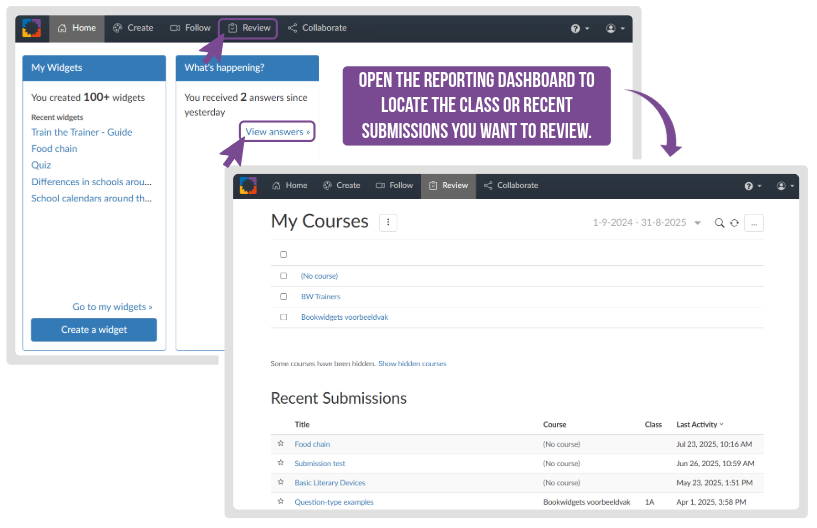
Task: Click date Jun 26, 2025, 10:59 AM
Action: coord(715,464)
